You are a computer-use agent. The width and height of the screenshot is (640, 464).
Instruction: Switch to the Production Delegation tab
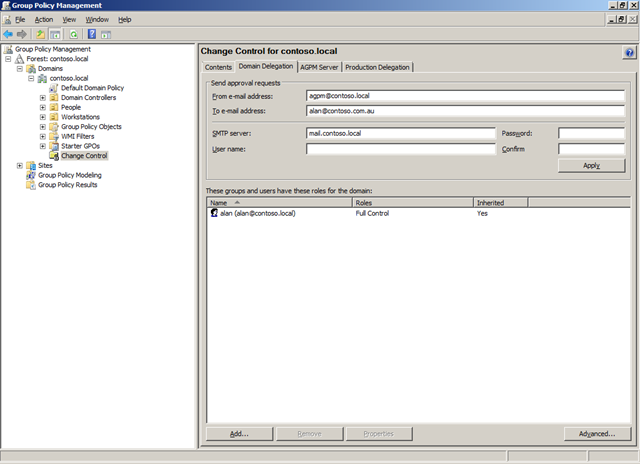[x=377, y=67]
